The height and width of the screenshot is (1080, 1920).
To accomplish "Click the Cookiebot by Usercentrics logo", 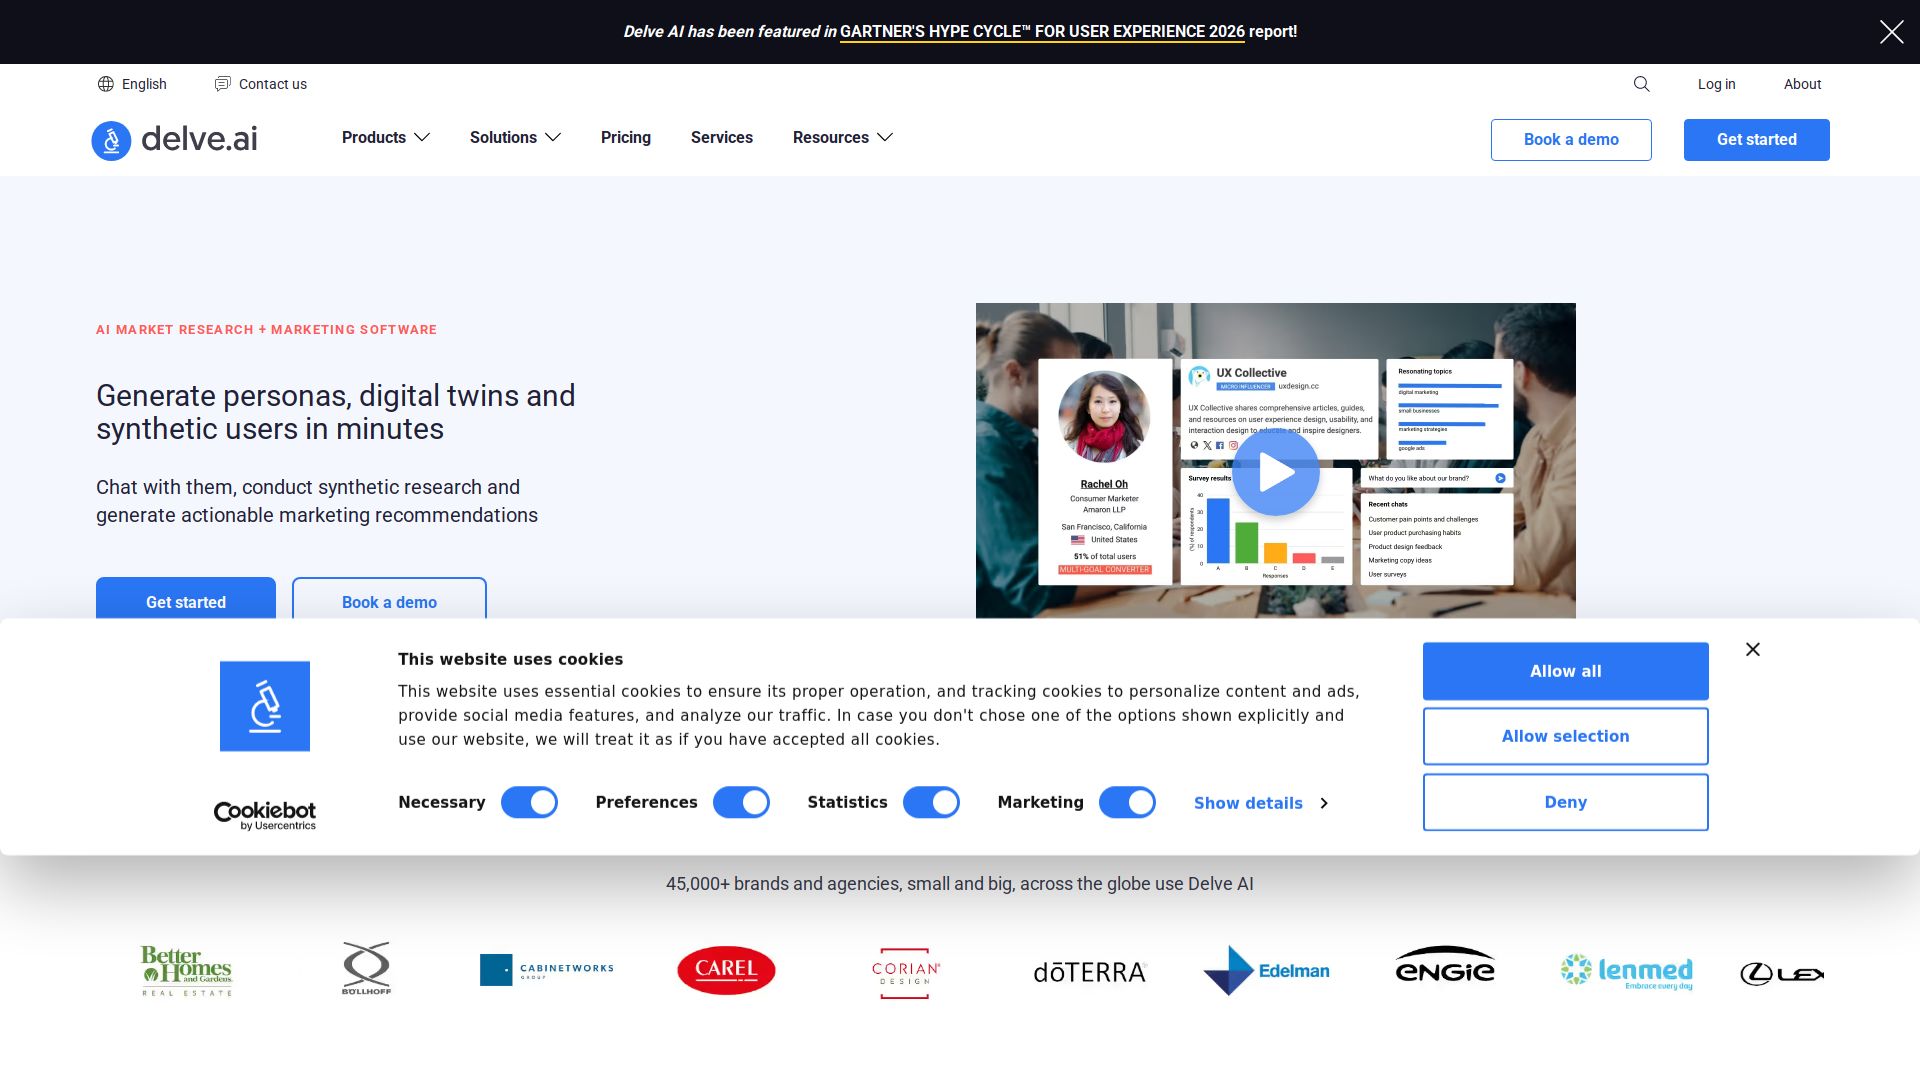I will 265,815.
